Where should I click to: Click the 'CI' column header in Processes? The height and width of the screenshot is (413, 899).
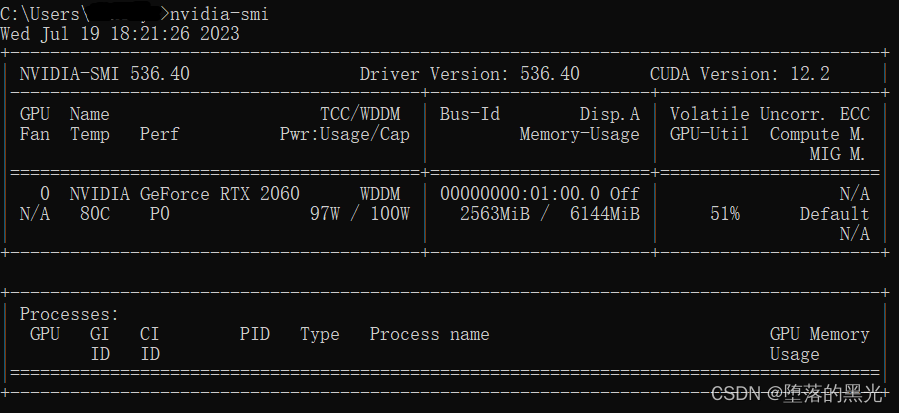tap(150, 334)
